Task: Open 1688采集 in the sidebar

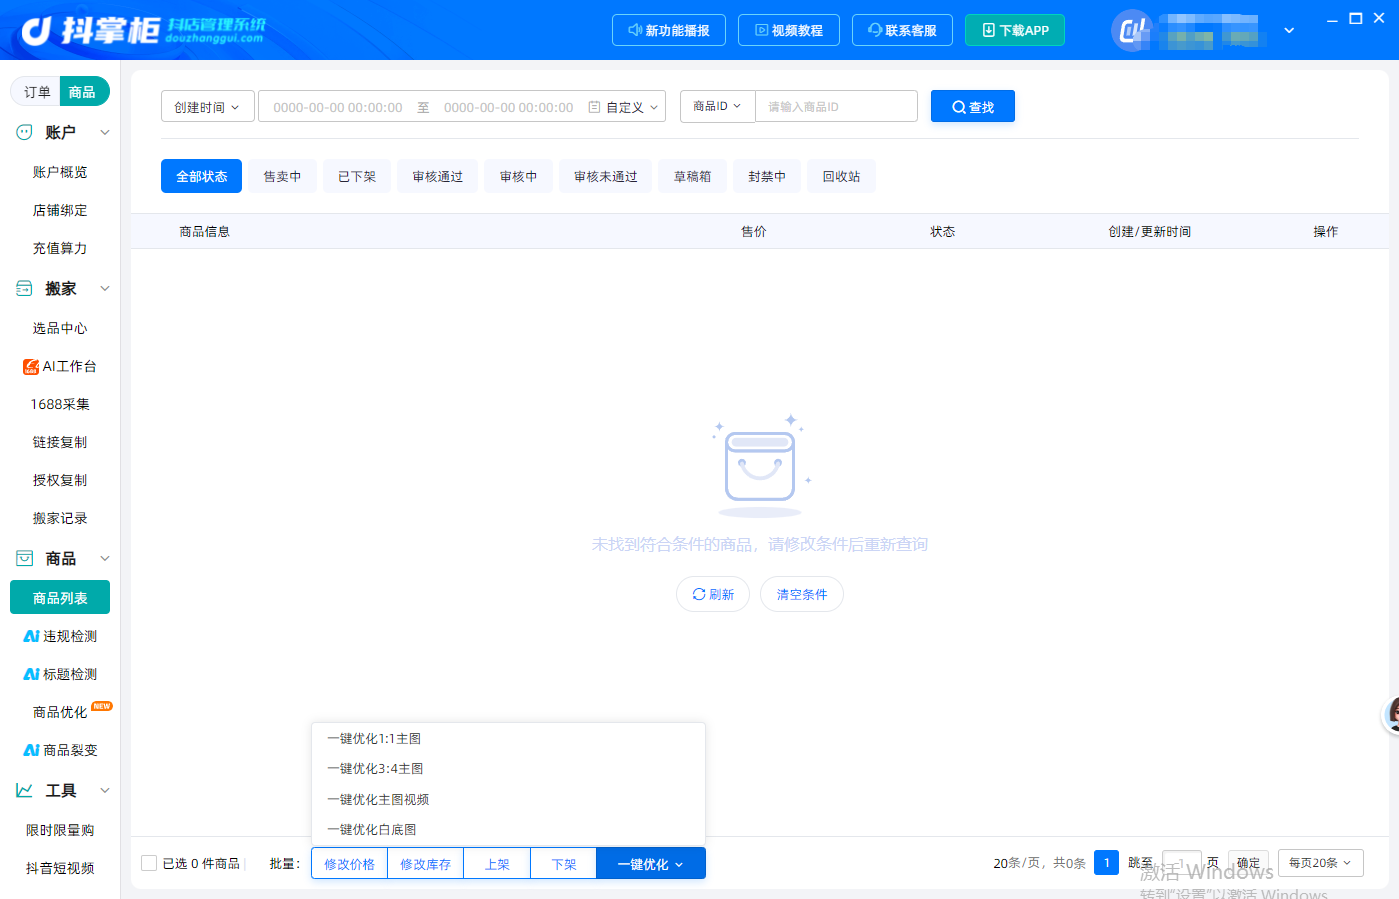Action: 60,404
